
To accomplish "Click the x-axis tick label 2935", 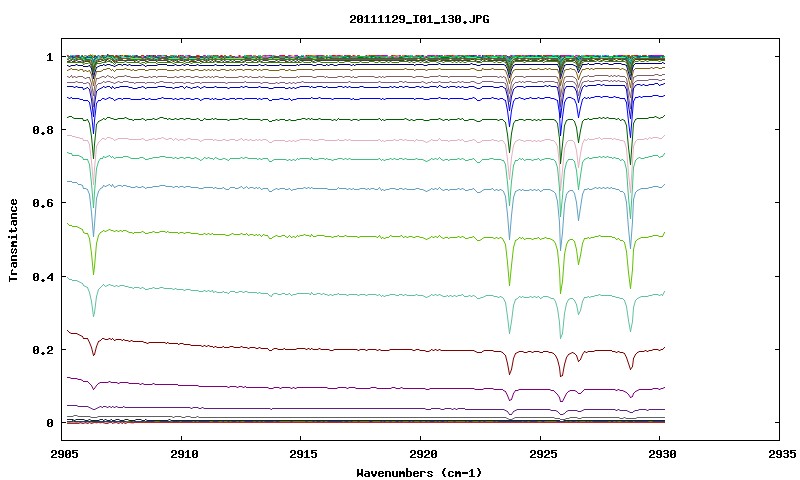I will click(x=782, y=454).
